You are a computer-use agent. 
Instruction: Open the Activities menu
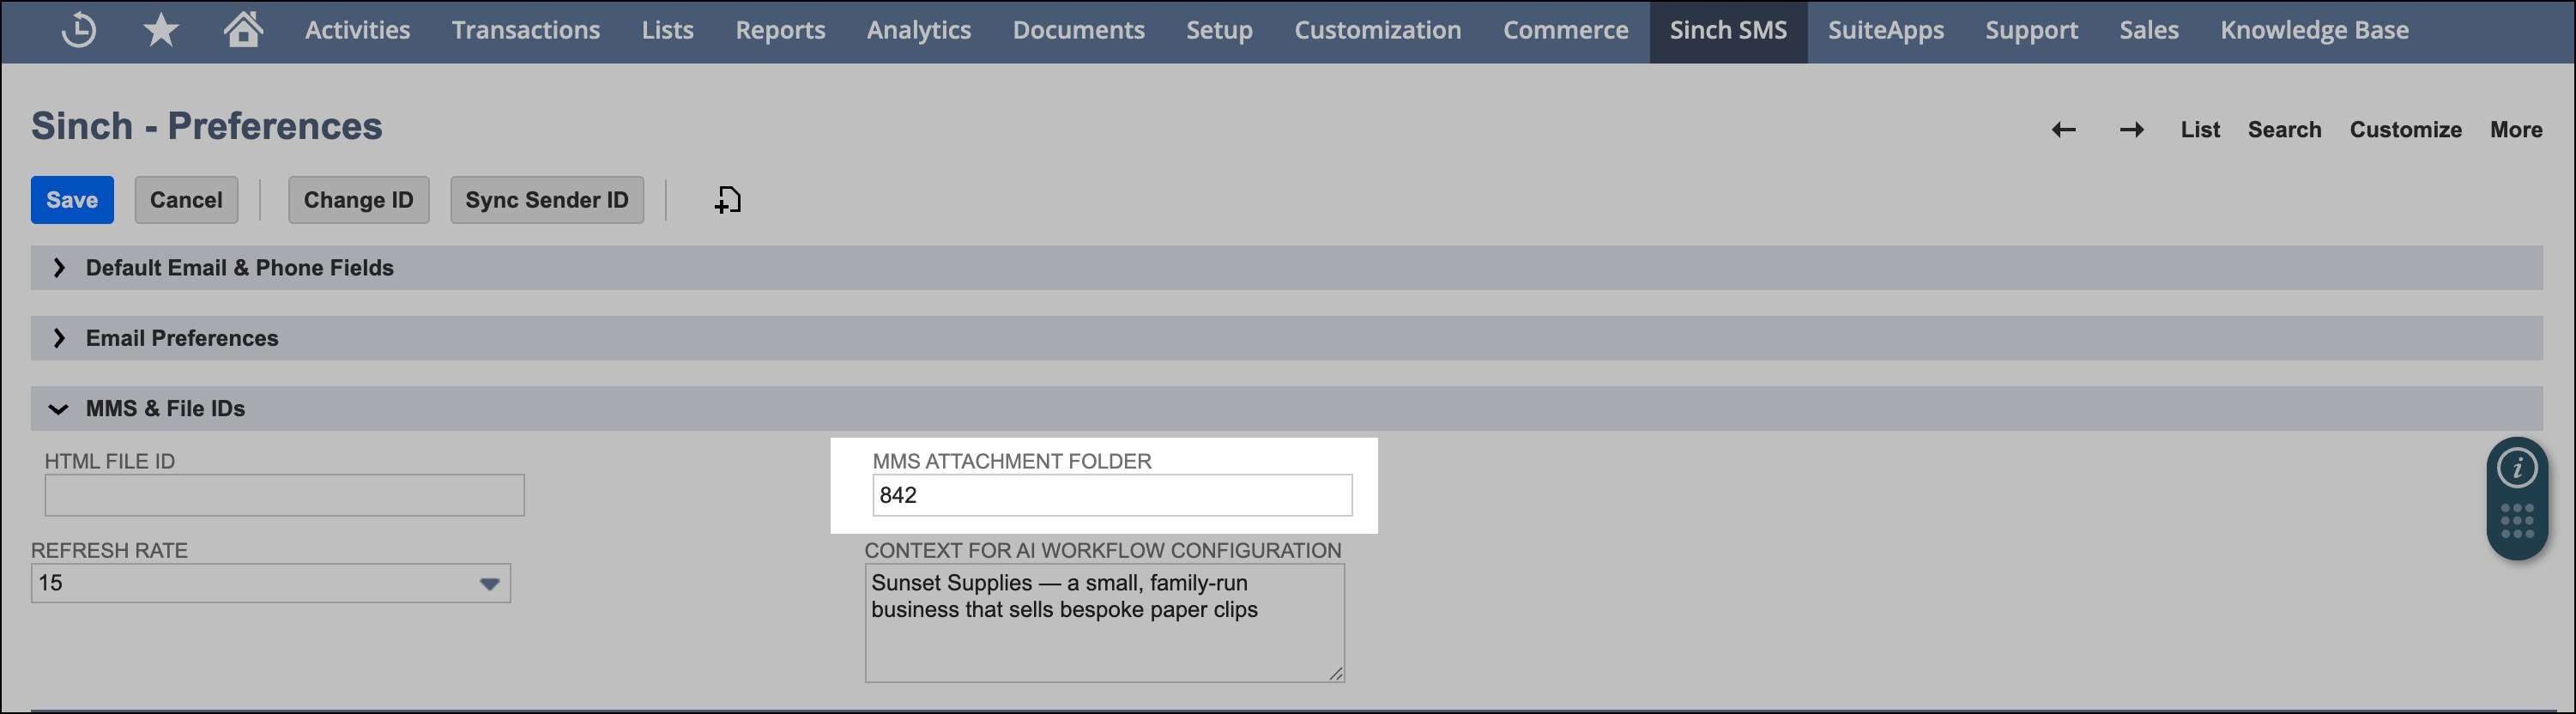[357, 30]
